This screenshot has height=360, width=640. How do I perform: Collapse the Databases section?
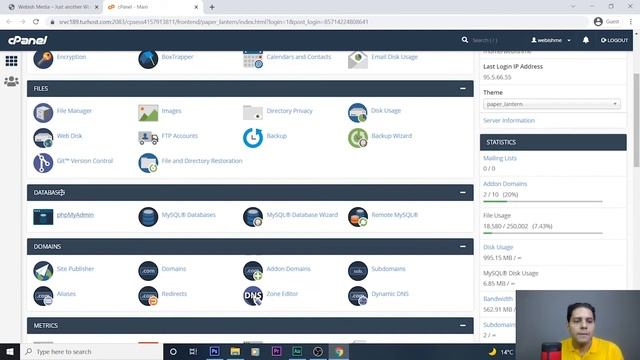[462, 192]
